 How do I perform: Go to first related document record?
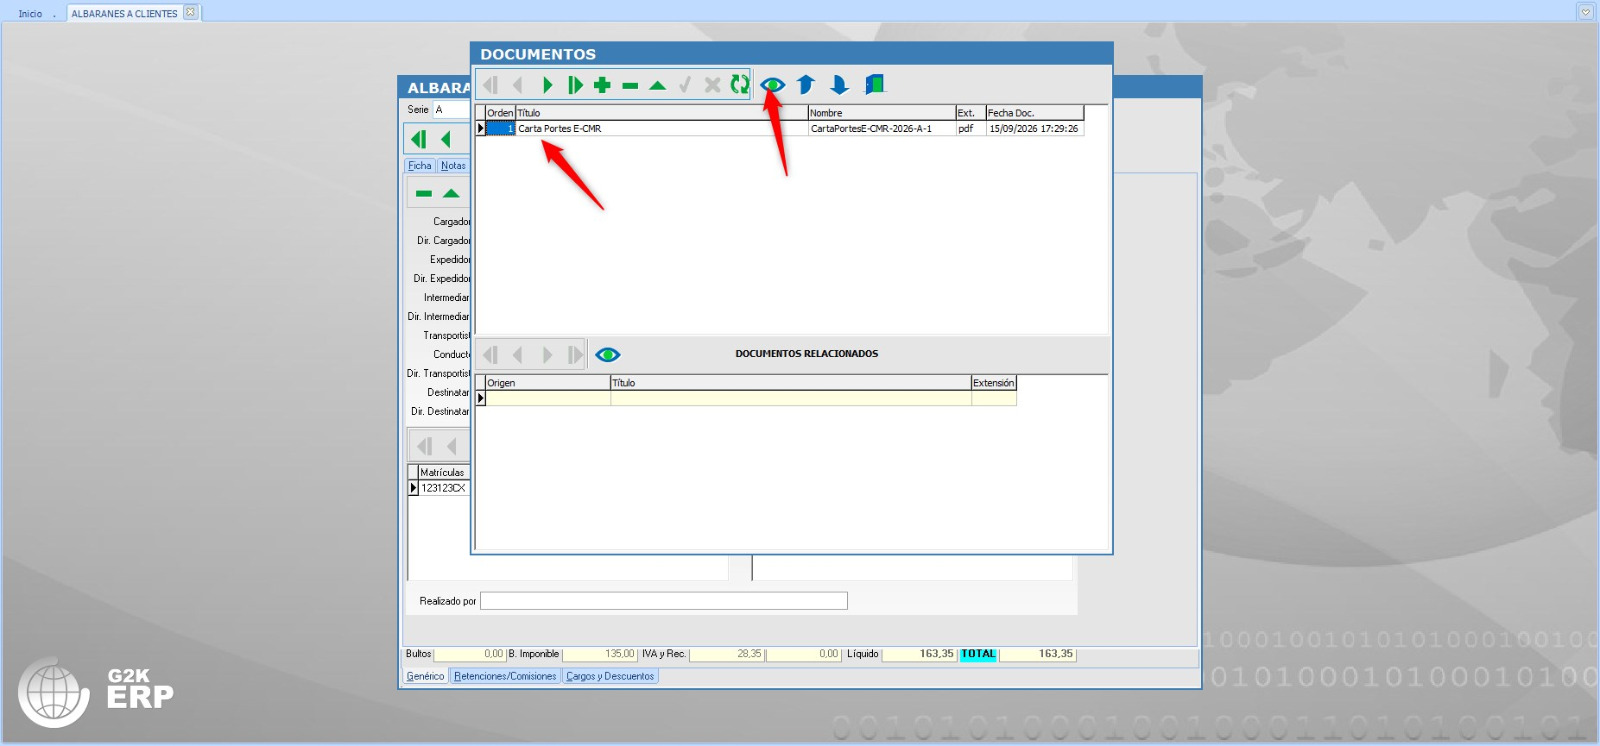pos(490,355)
